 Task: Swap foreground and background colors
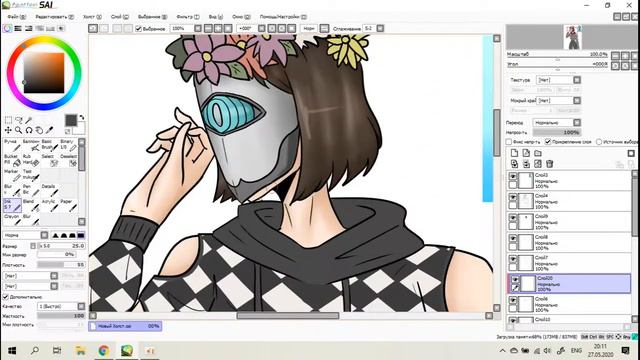[x=82, y=118]
